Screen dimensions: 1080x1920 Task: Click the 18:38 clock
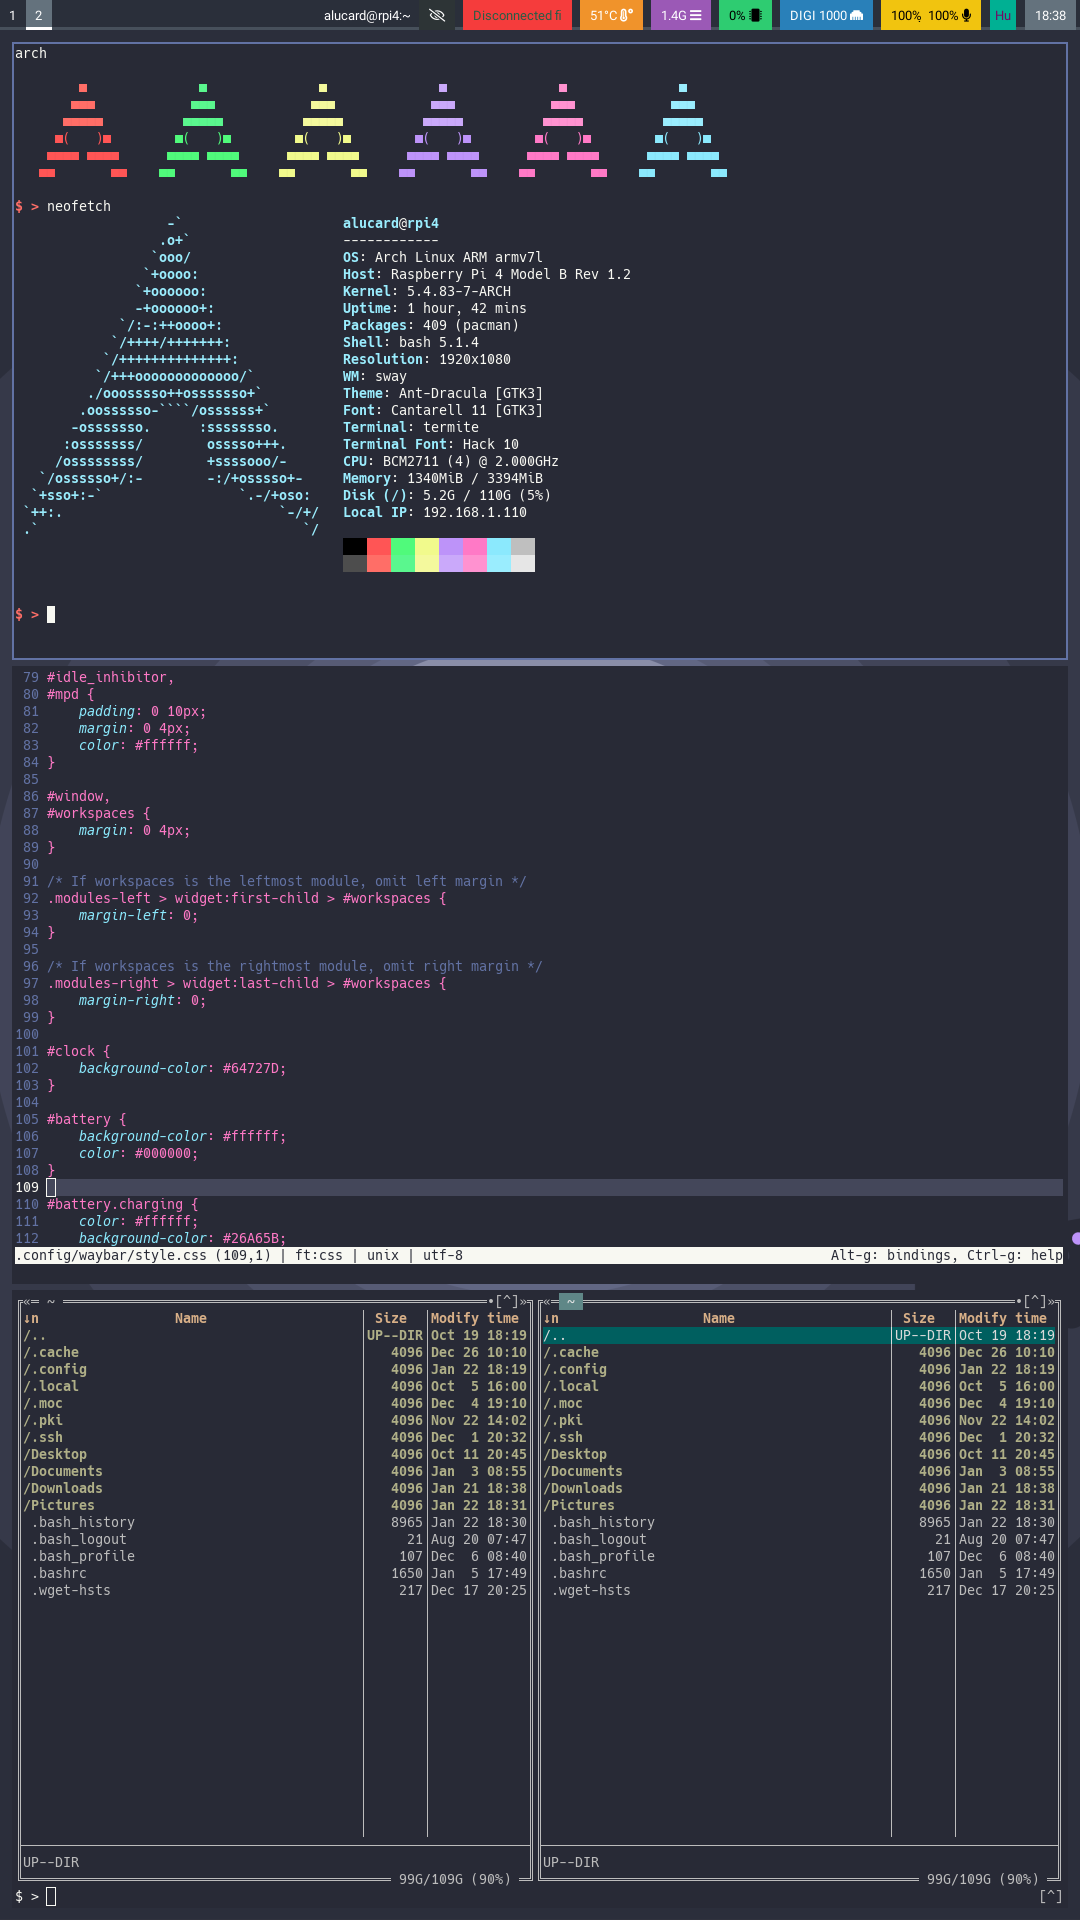tap(1050, 15)
